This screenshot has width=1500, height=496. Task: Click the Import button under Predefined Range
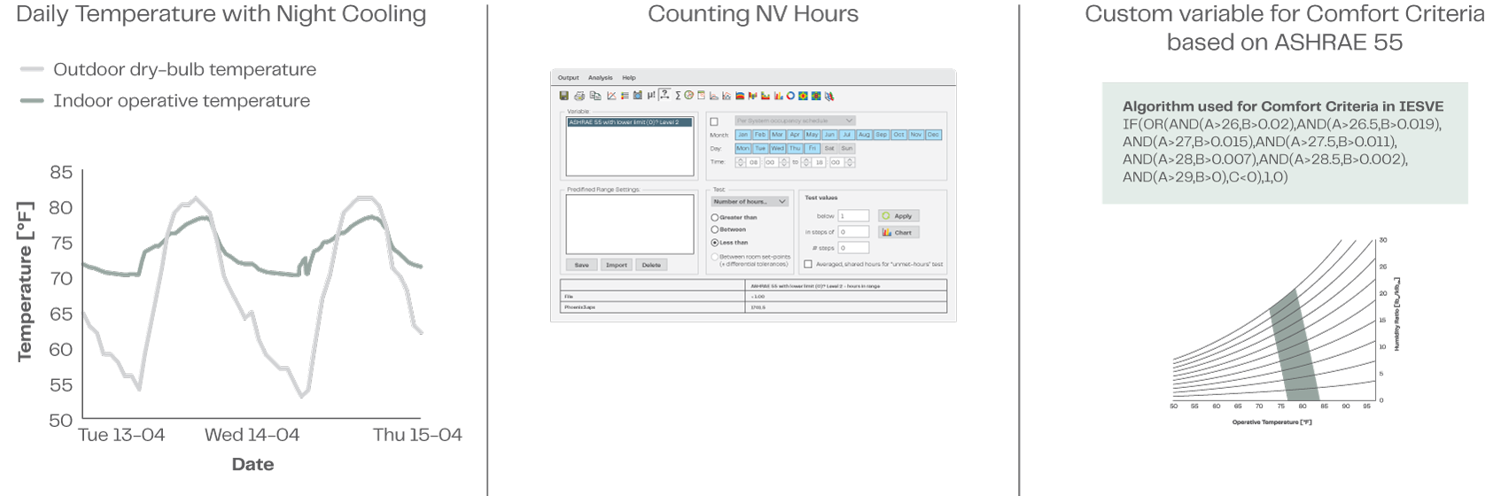[x=616, y=265]
